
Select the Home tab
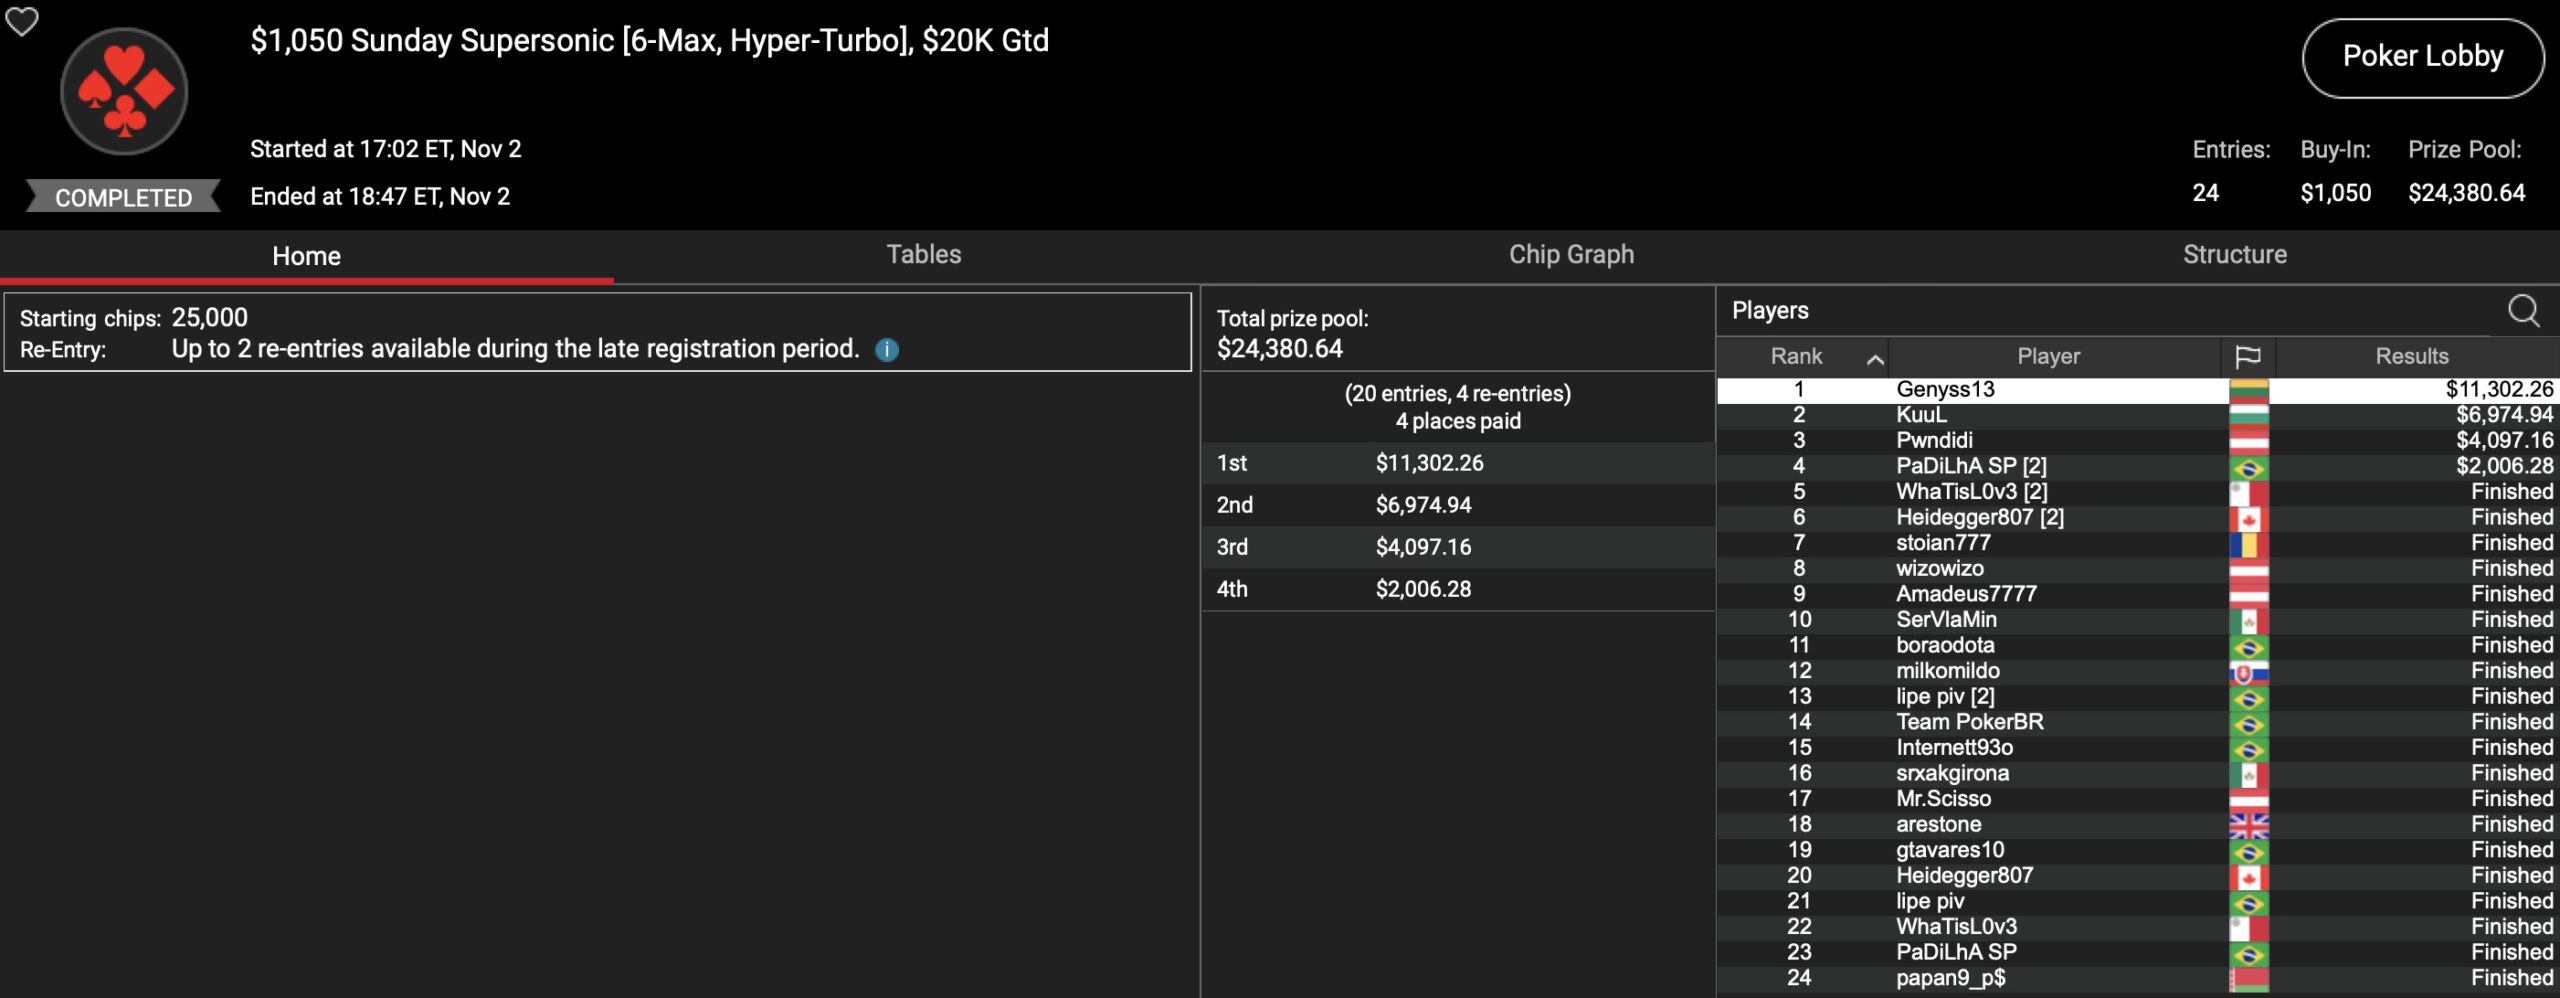point(306,257)
